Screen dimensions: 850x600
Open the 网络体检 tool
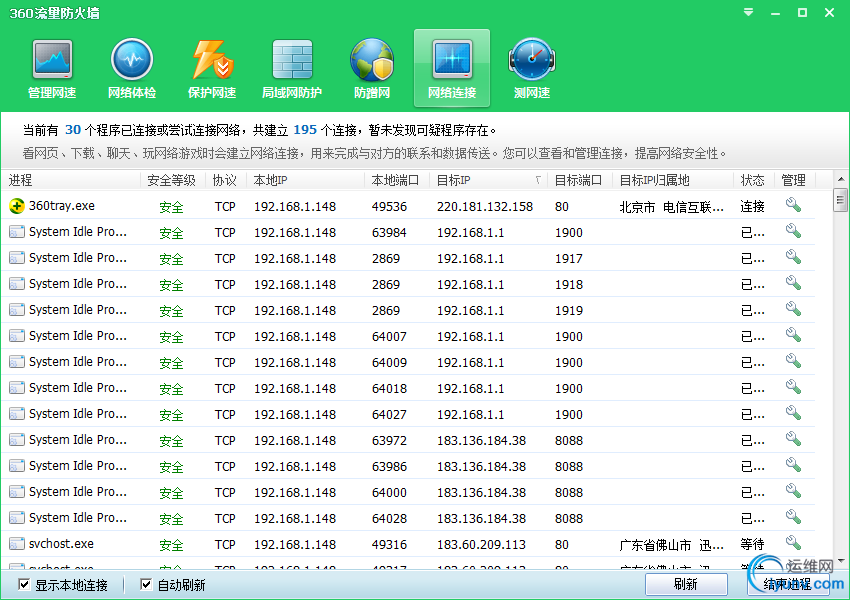coord(132,69)
